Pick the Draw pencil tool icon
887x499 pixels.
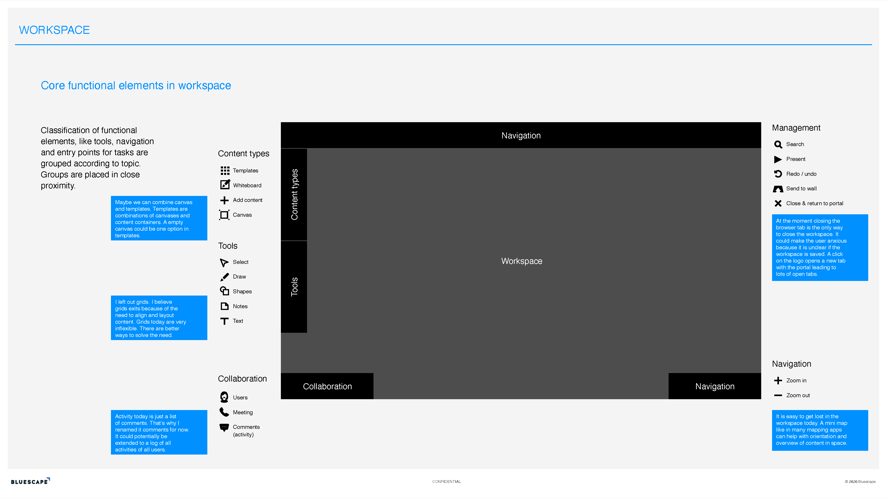(x=225, y=277)
